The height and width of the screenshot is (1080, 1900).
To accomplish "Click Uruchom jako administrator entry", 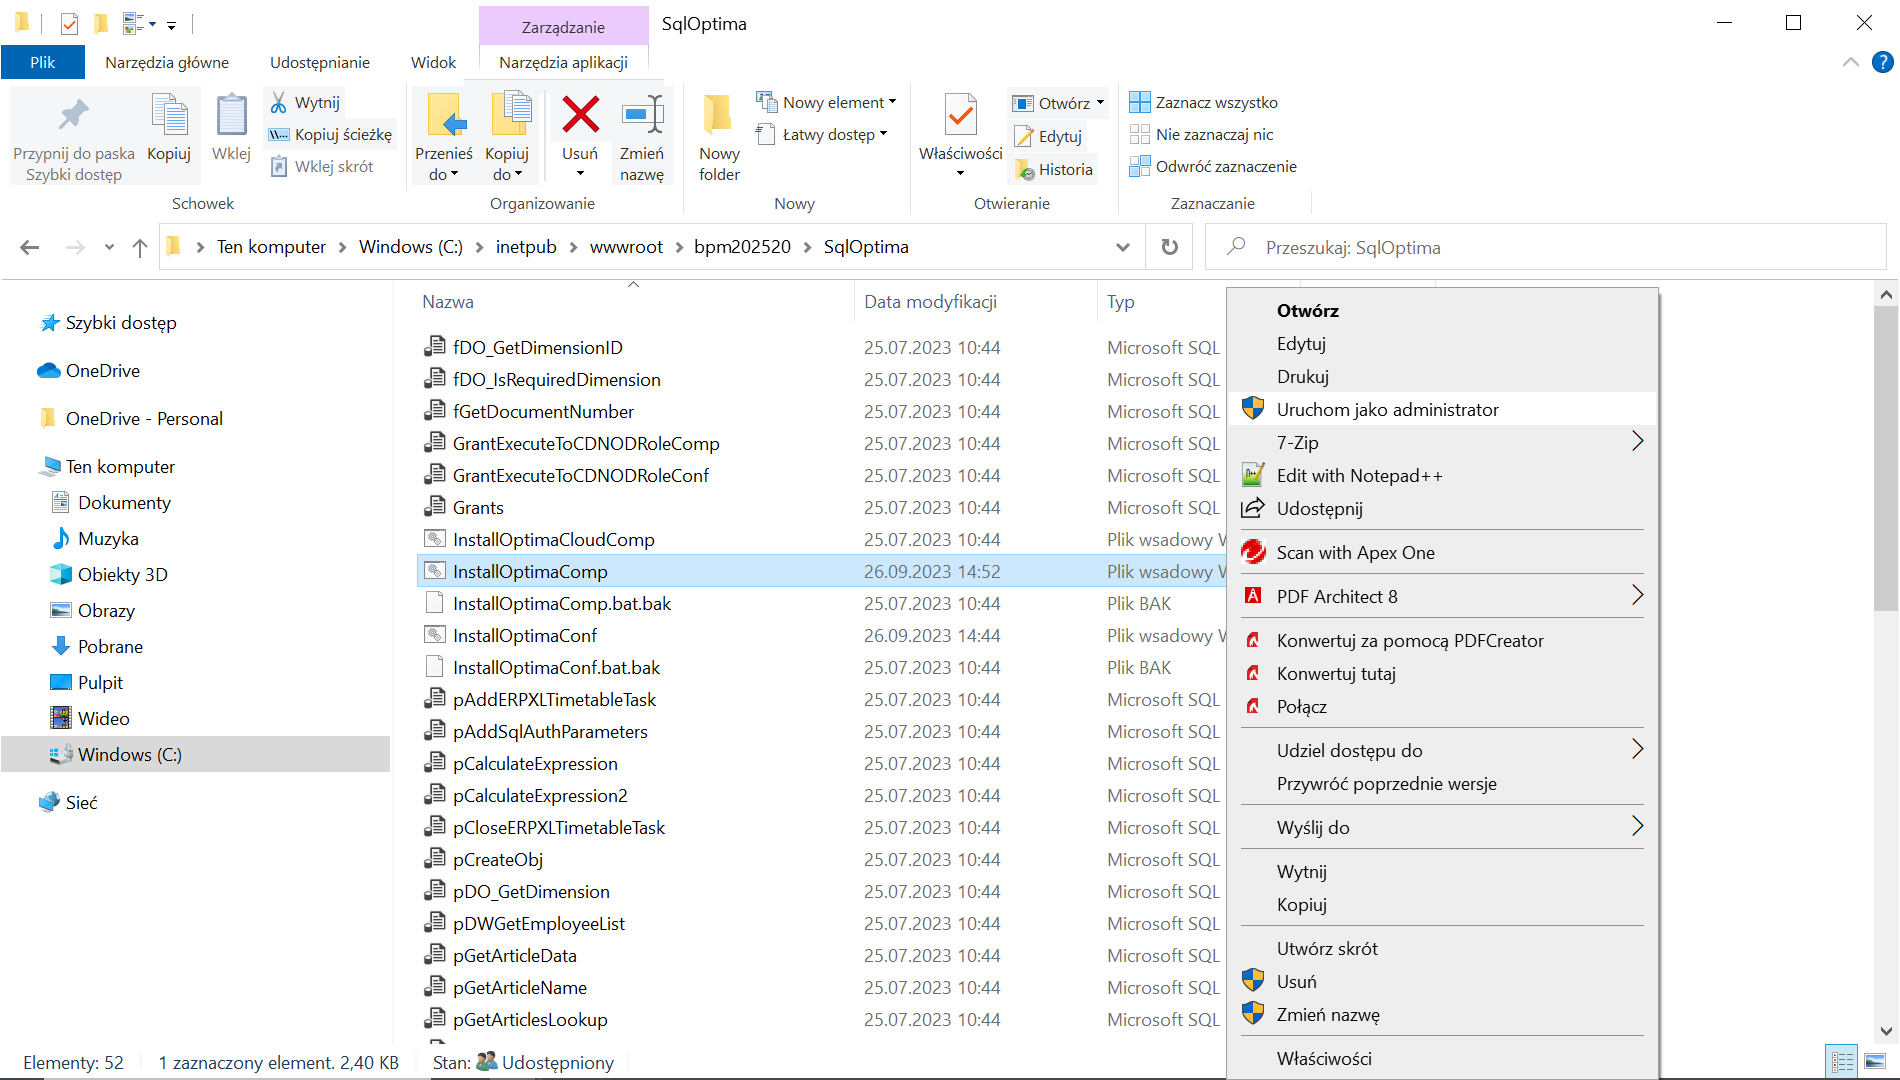I will [x=1443, y=409].
